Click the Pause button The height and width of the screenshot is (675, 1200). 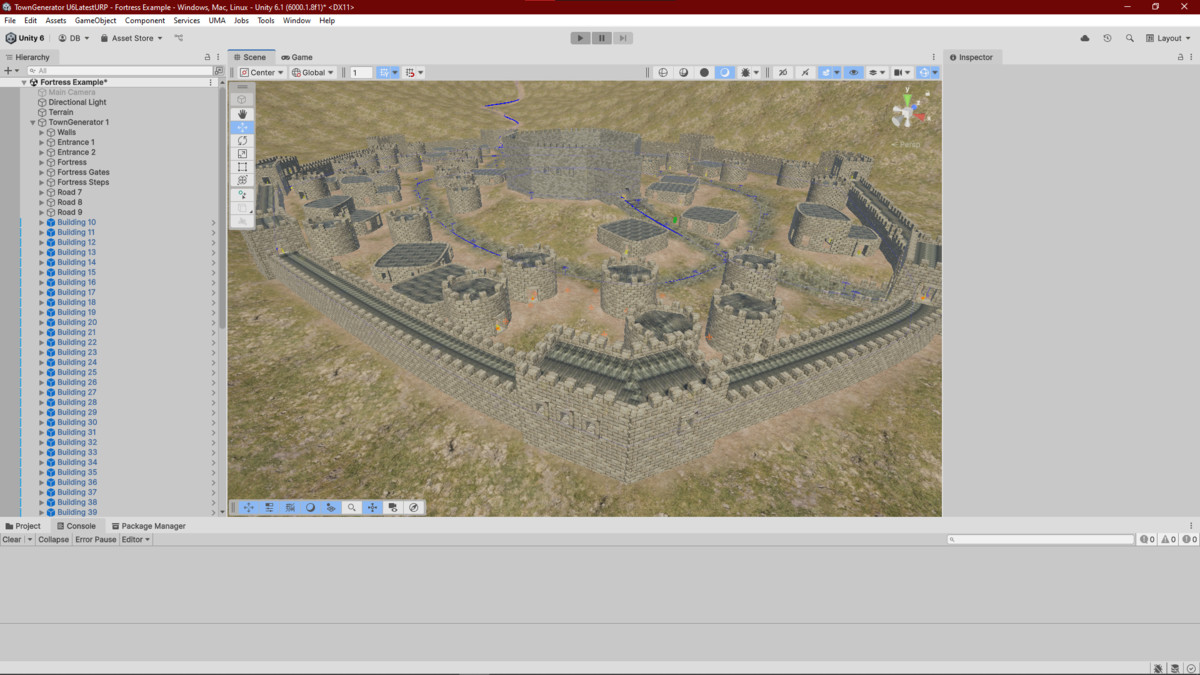[601, 38]
